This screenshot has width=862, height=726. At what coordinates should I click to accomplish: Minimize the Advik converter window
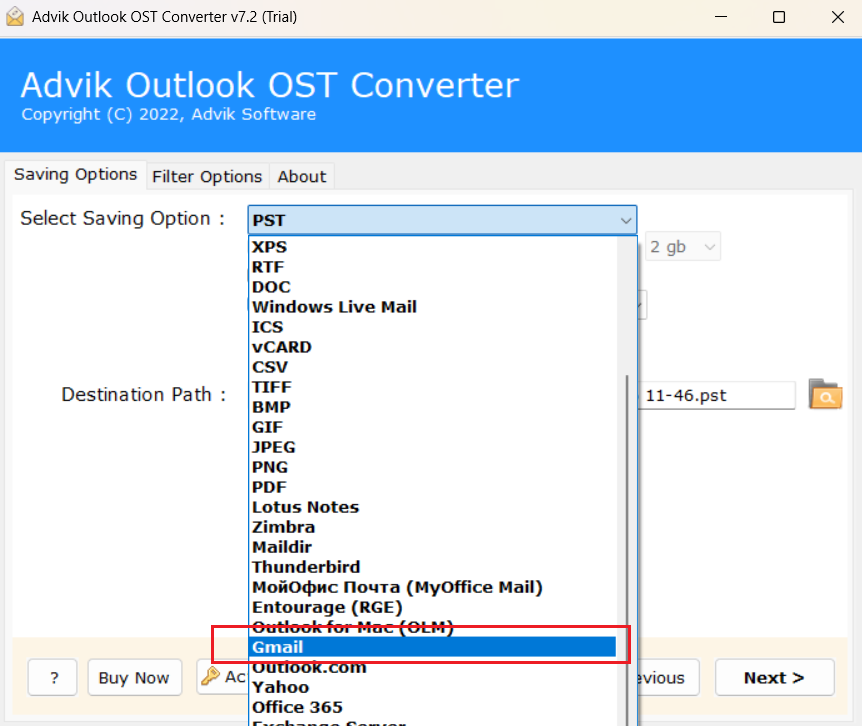tap(721, 17)
